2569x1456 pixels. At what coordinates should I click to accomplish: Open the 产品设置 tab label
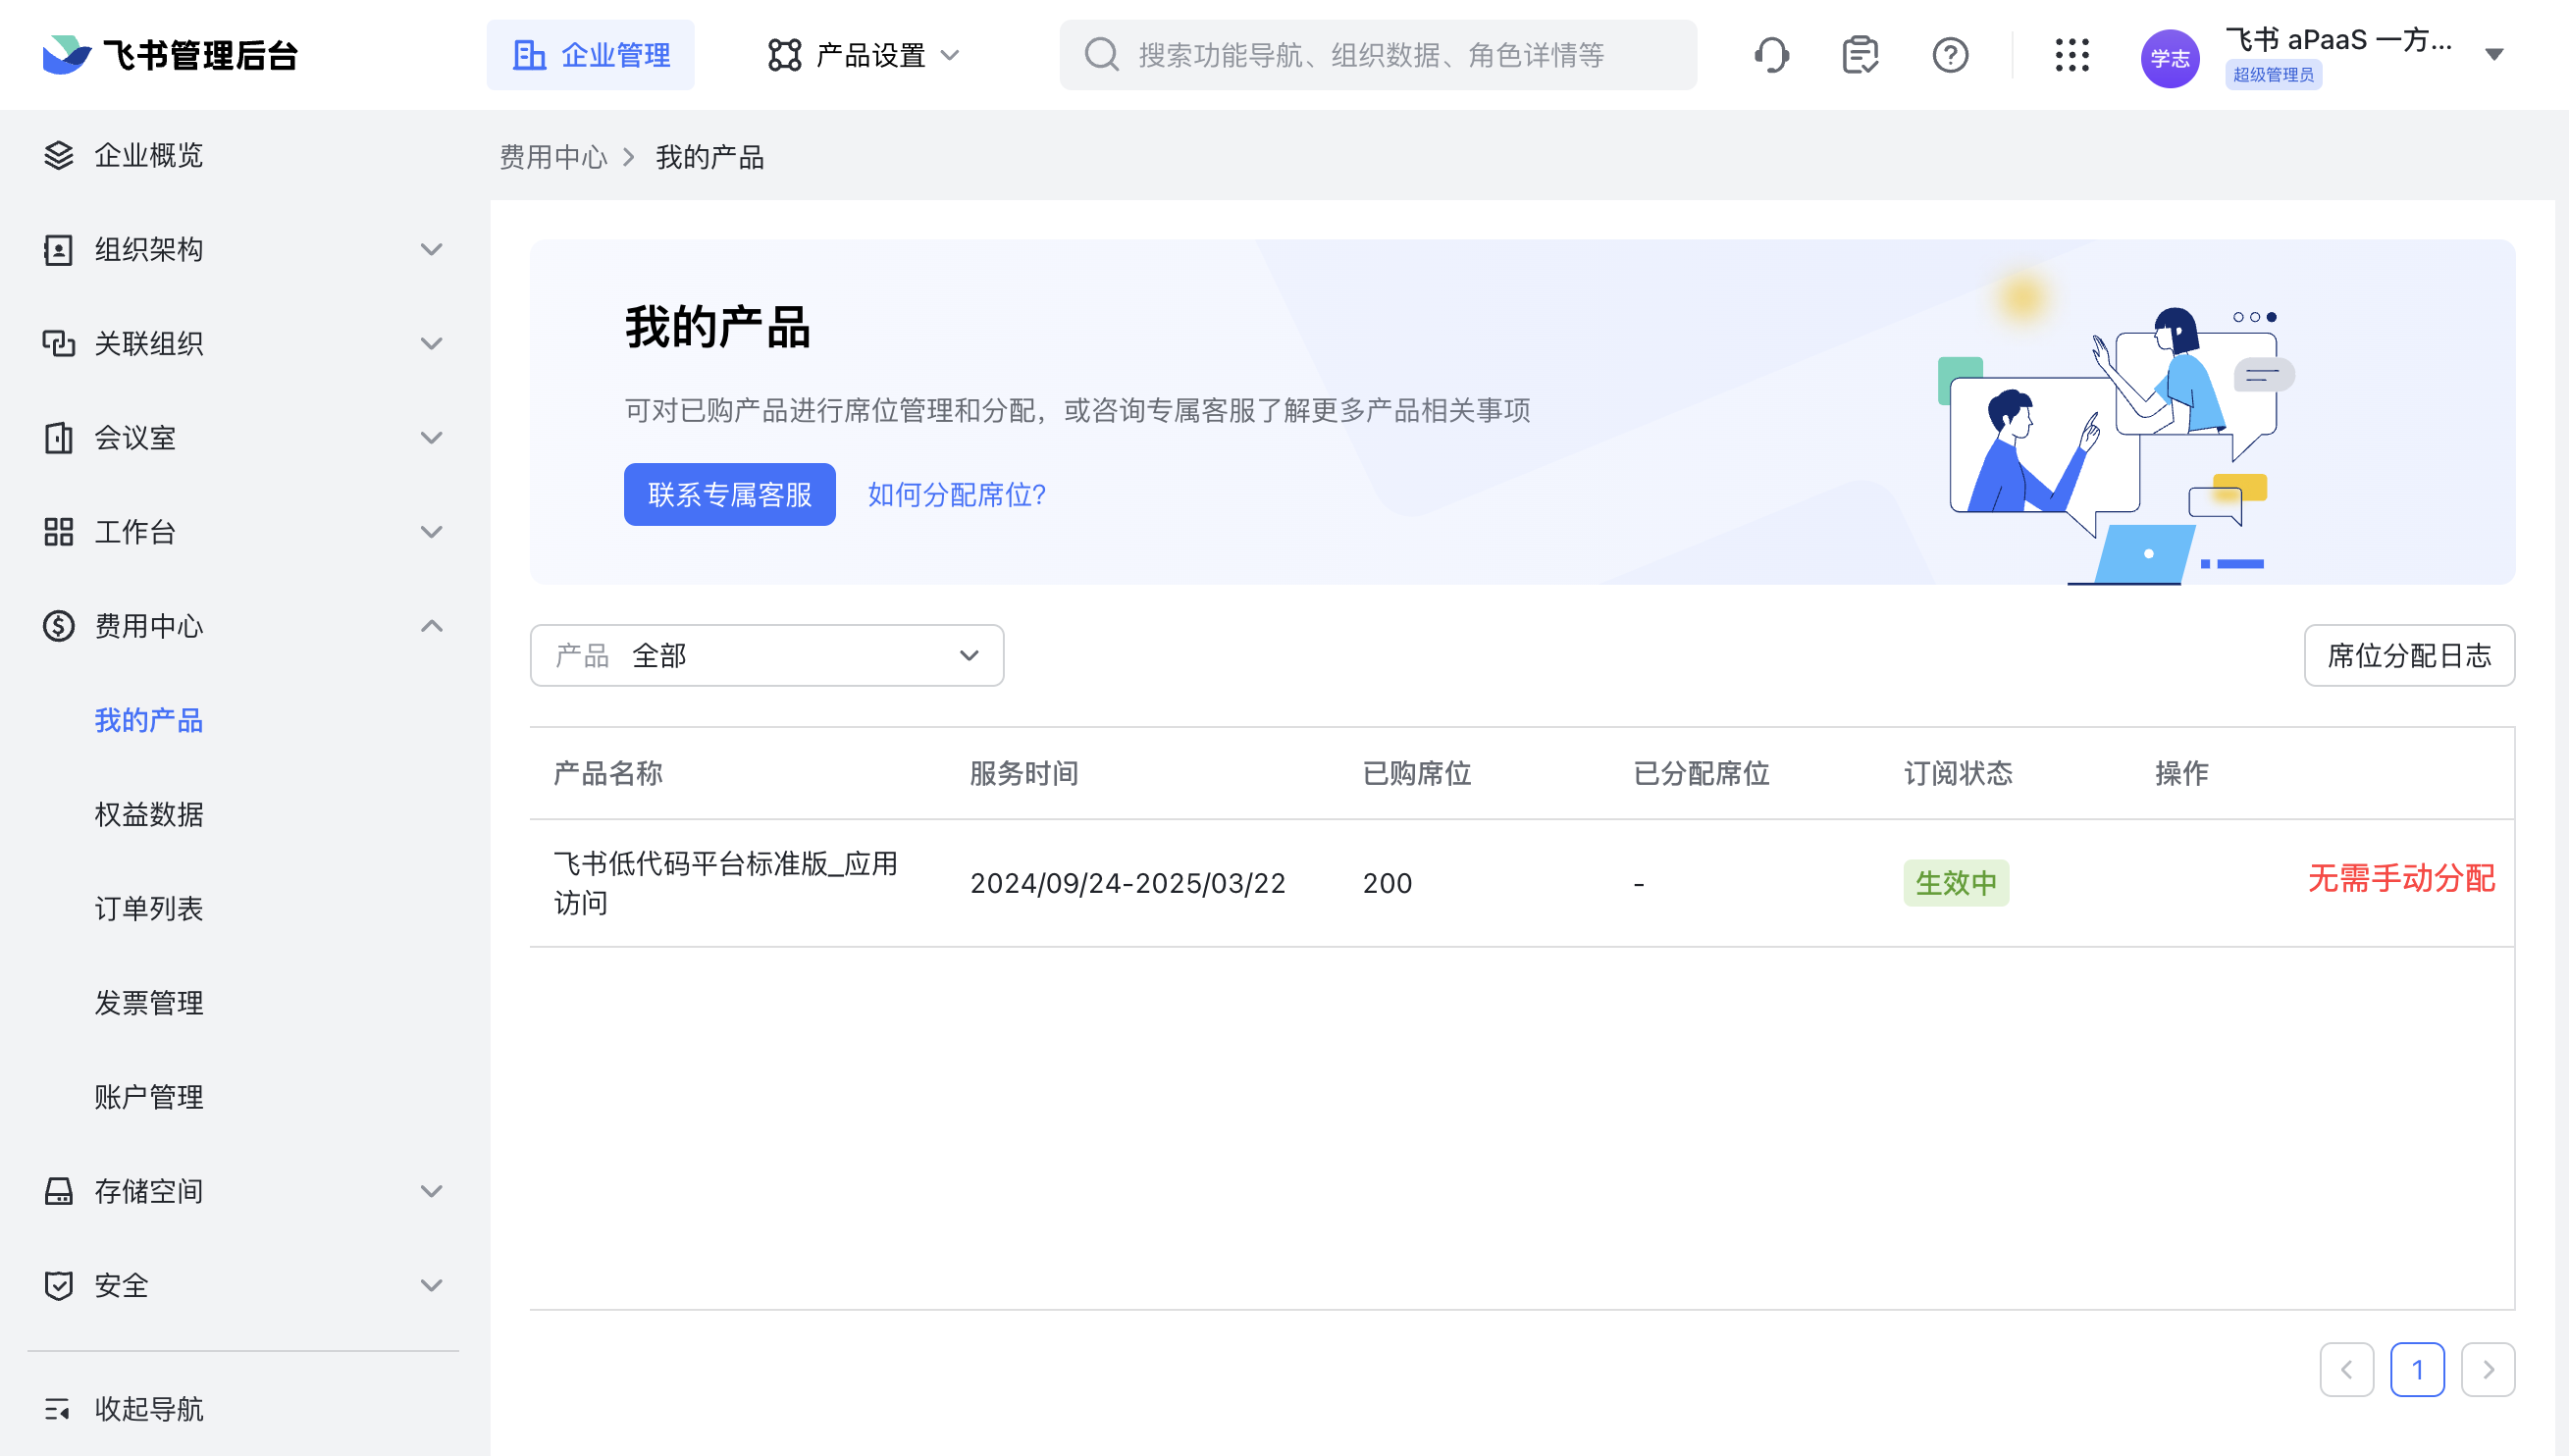pyautogui.click(x=870, y=55)
